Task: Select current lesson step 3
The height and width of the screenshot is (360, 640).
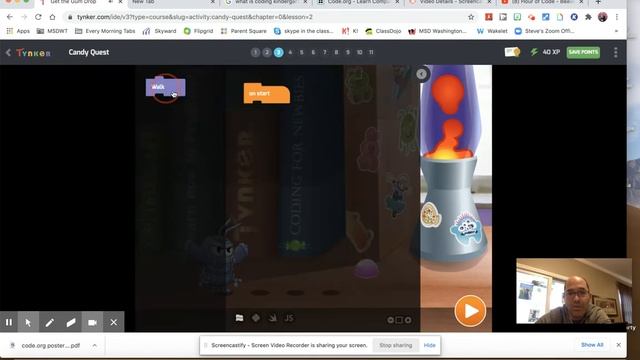Action: click(x=278, y=52)
